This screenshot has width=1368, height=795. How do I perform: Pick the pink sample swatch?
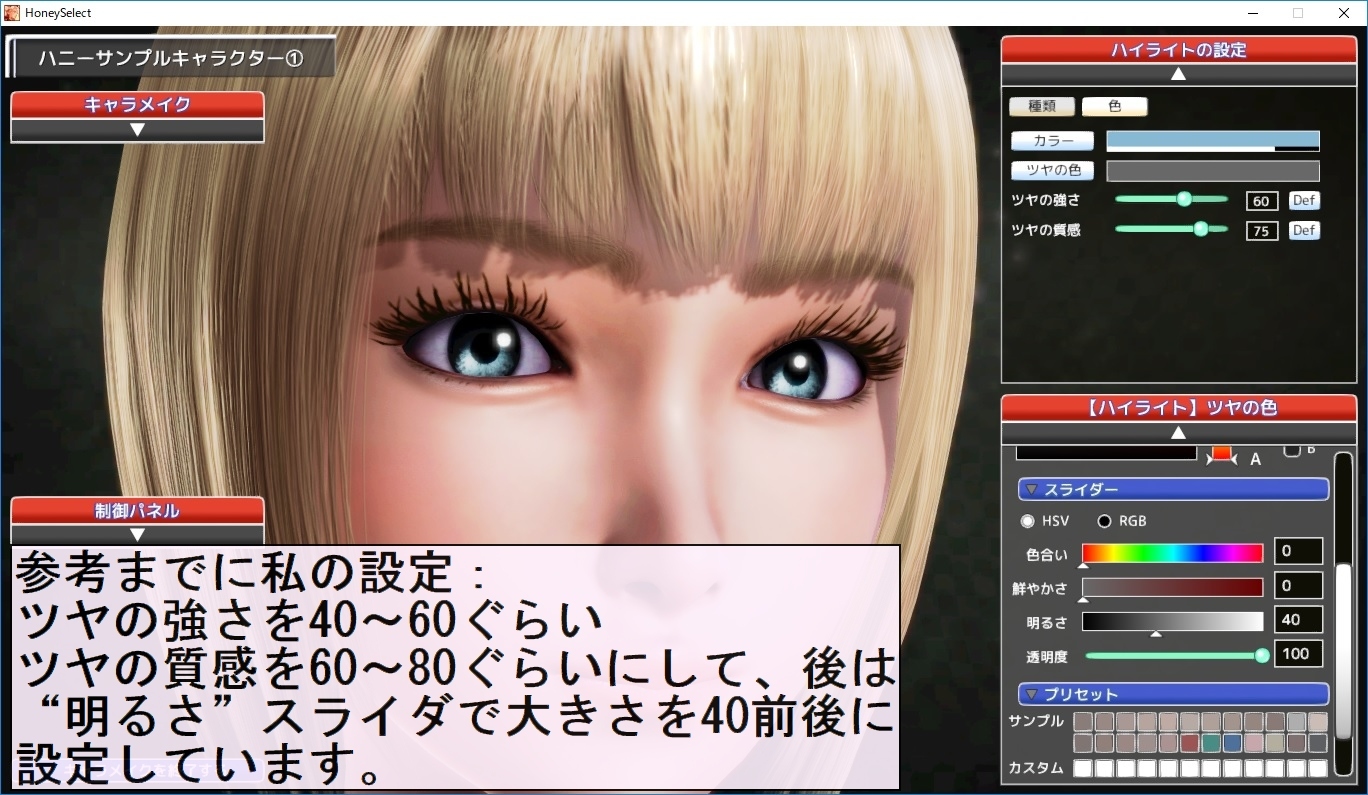coord(1254,743)
